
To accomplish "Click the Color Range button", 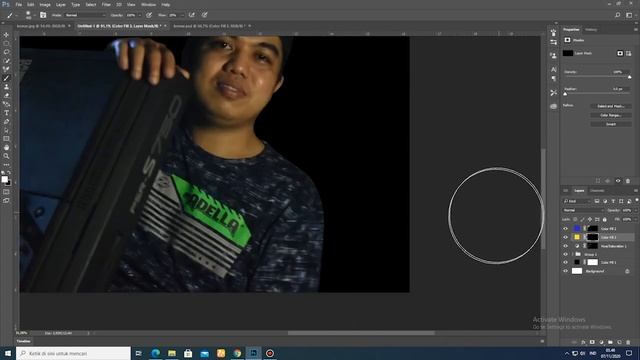I will [611, 115].
